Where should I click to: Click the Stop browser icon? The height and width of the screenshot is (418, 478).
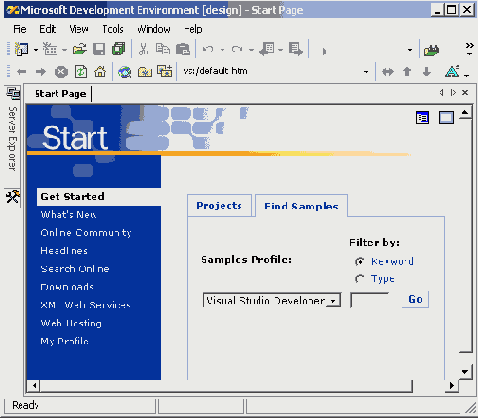tap(61, 72)
